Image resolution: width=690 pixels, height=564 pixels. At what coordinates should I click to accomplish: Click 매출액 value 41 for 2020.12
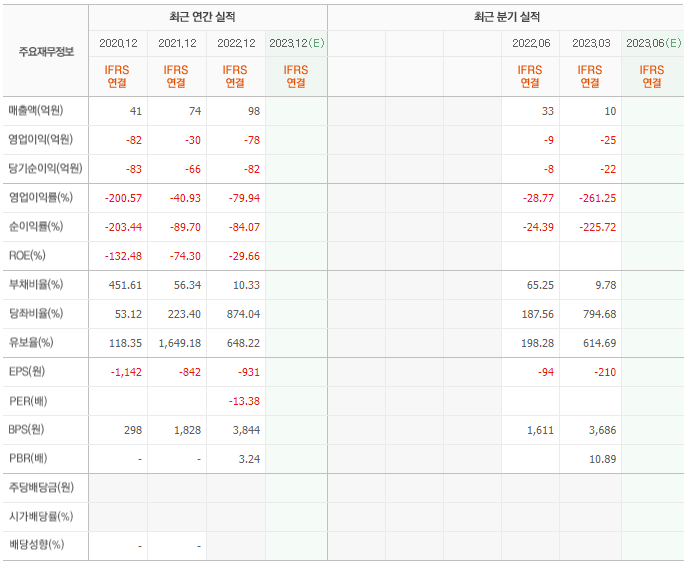click(x=136, y=111)
